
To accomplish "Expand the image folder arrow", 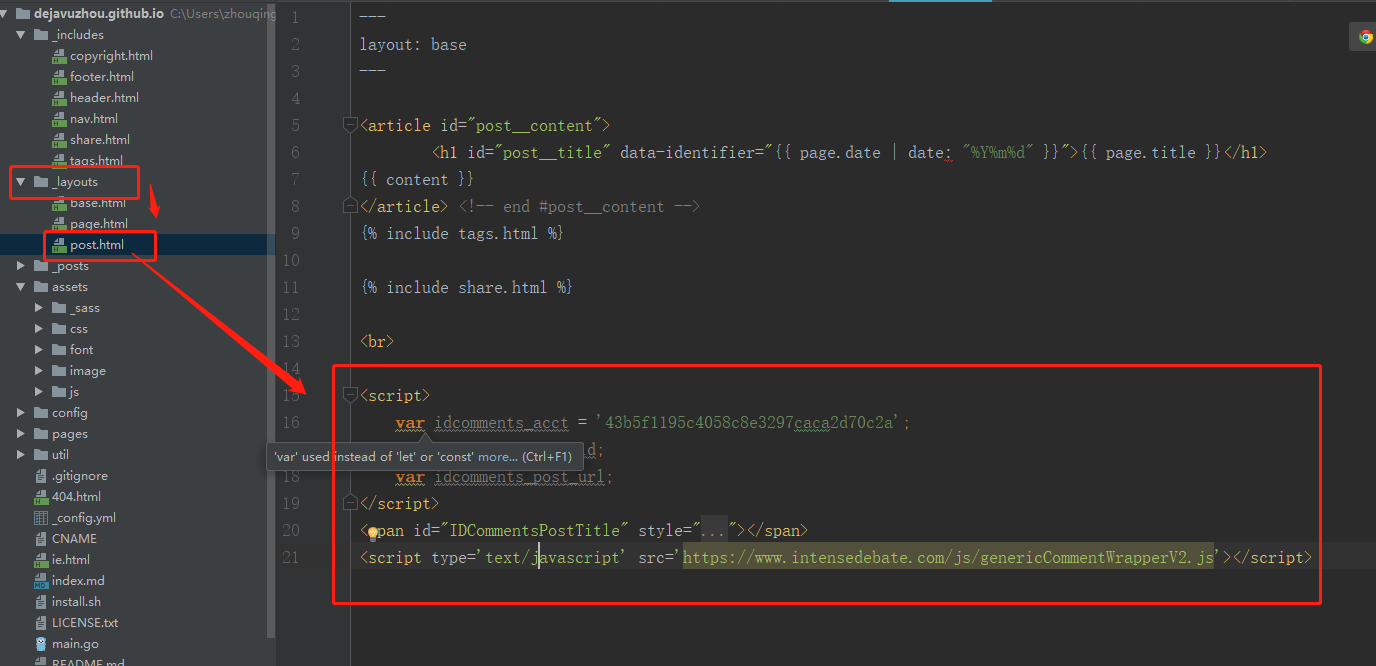I will tap(39, 371).
